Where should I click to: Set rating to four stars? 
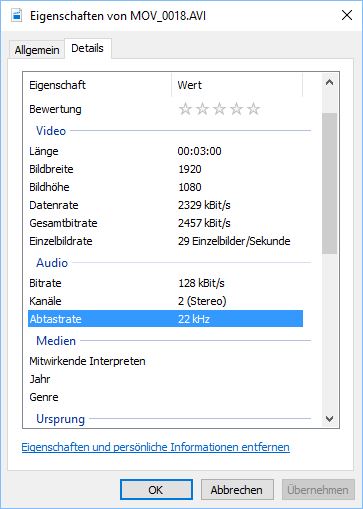point(236,109)
